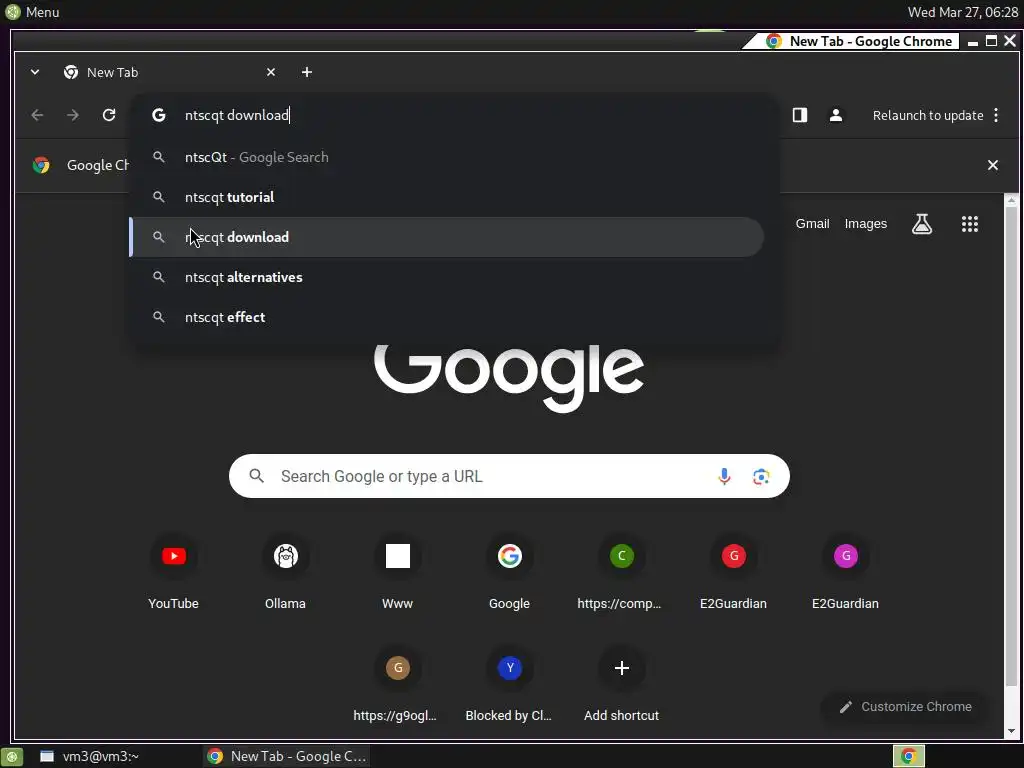The image size is (1024, 768).
Task: Open the red E2Guardian shortcut
Action: 733,573
